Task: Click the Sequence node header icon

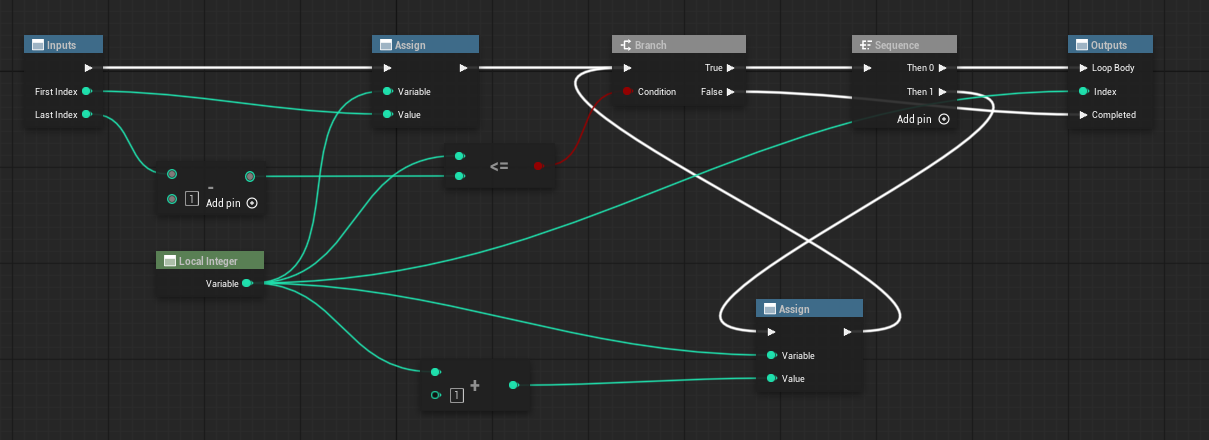Action: pos(865,45)
